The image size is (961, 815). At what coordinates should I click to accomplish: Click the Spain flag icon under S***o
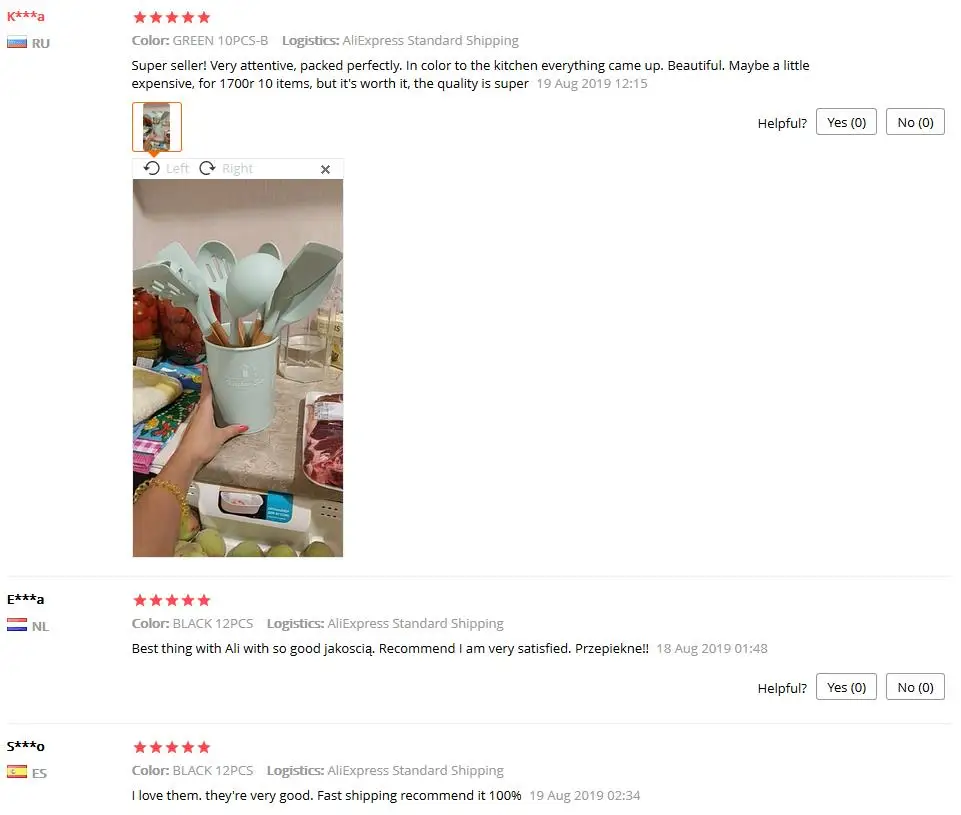click(x=17, y=771)
